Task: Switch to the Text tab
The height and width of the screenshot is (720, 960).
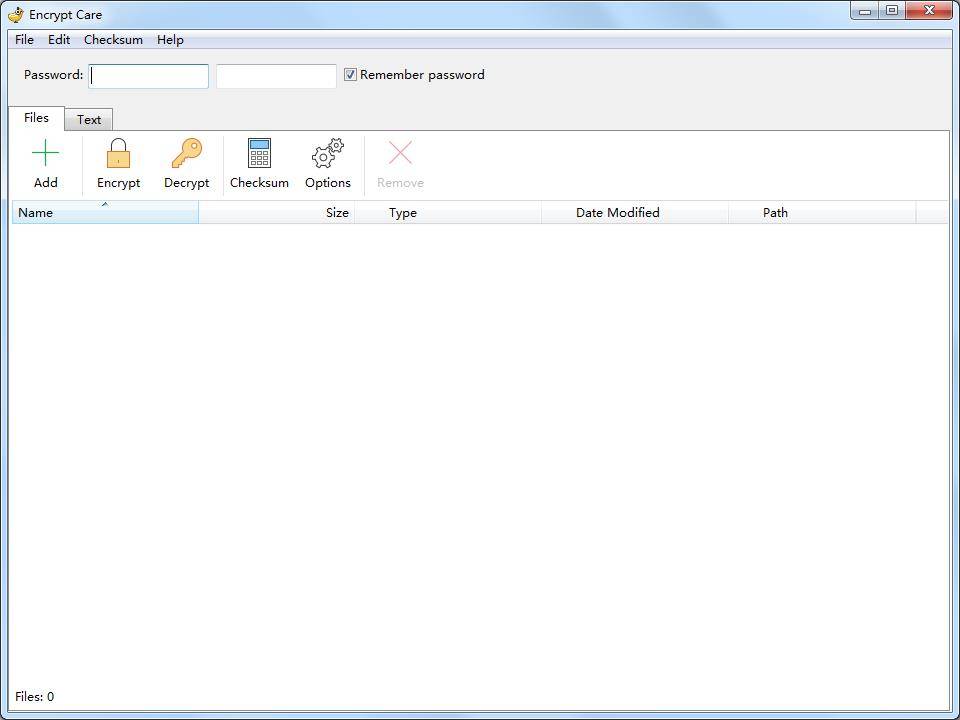Action: [x=88, y=119]
